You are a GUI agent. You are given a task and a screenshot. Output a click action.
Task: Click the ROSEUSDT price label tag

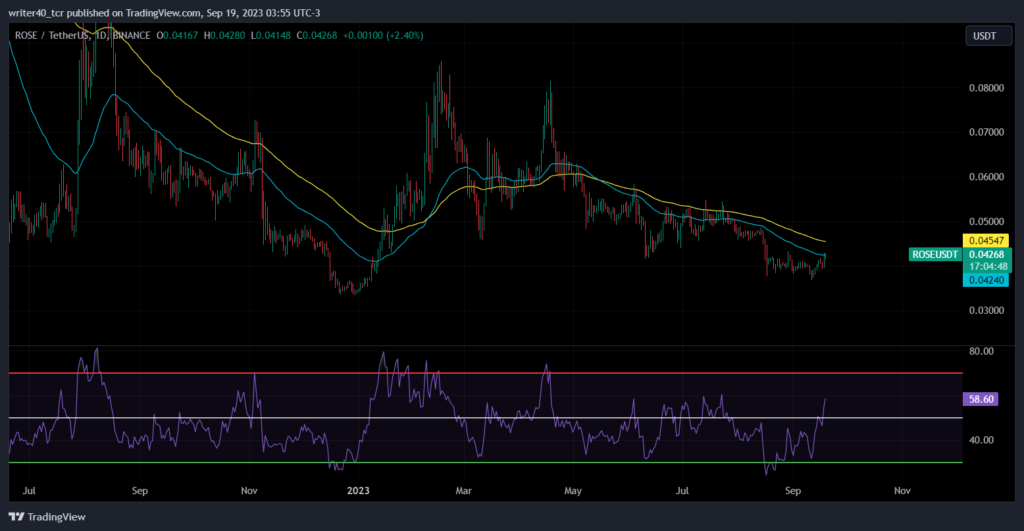[x=935, y=254]
